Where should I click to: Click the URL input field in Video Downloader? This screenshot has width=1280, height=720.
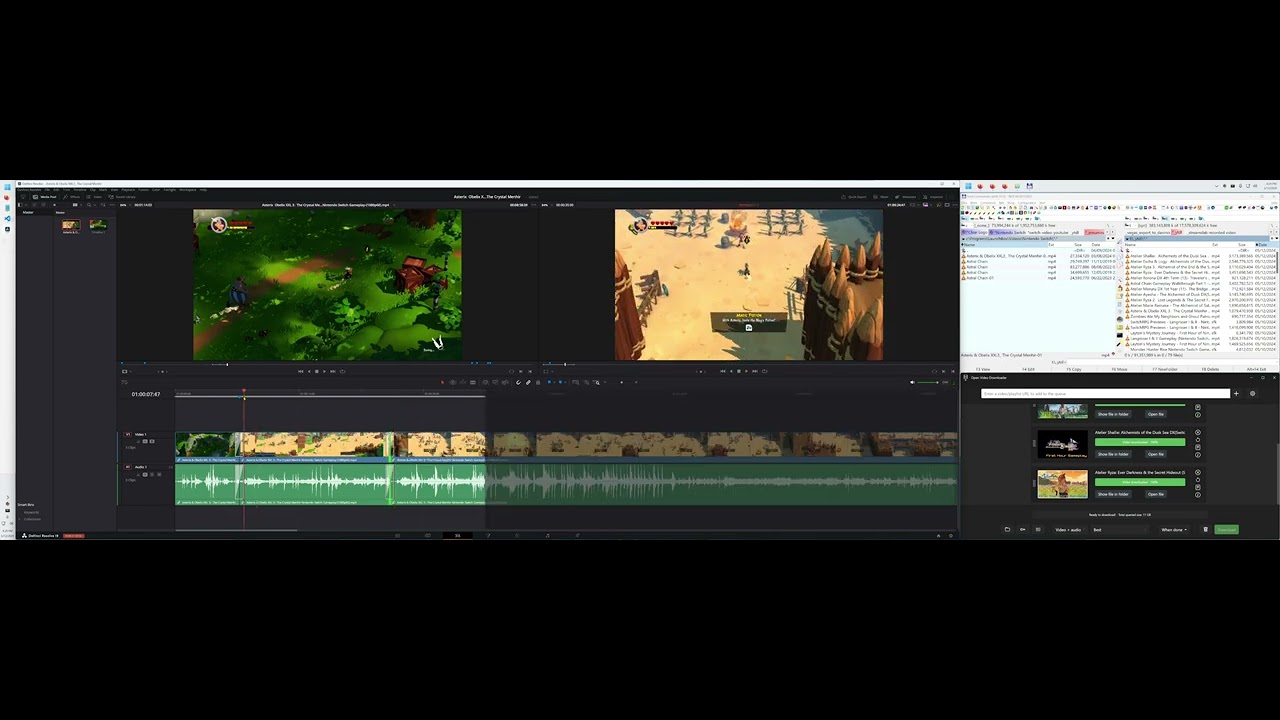click(1106, 393)
